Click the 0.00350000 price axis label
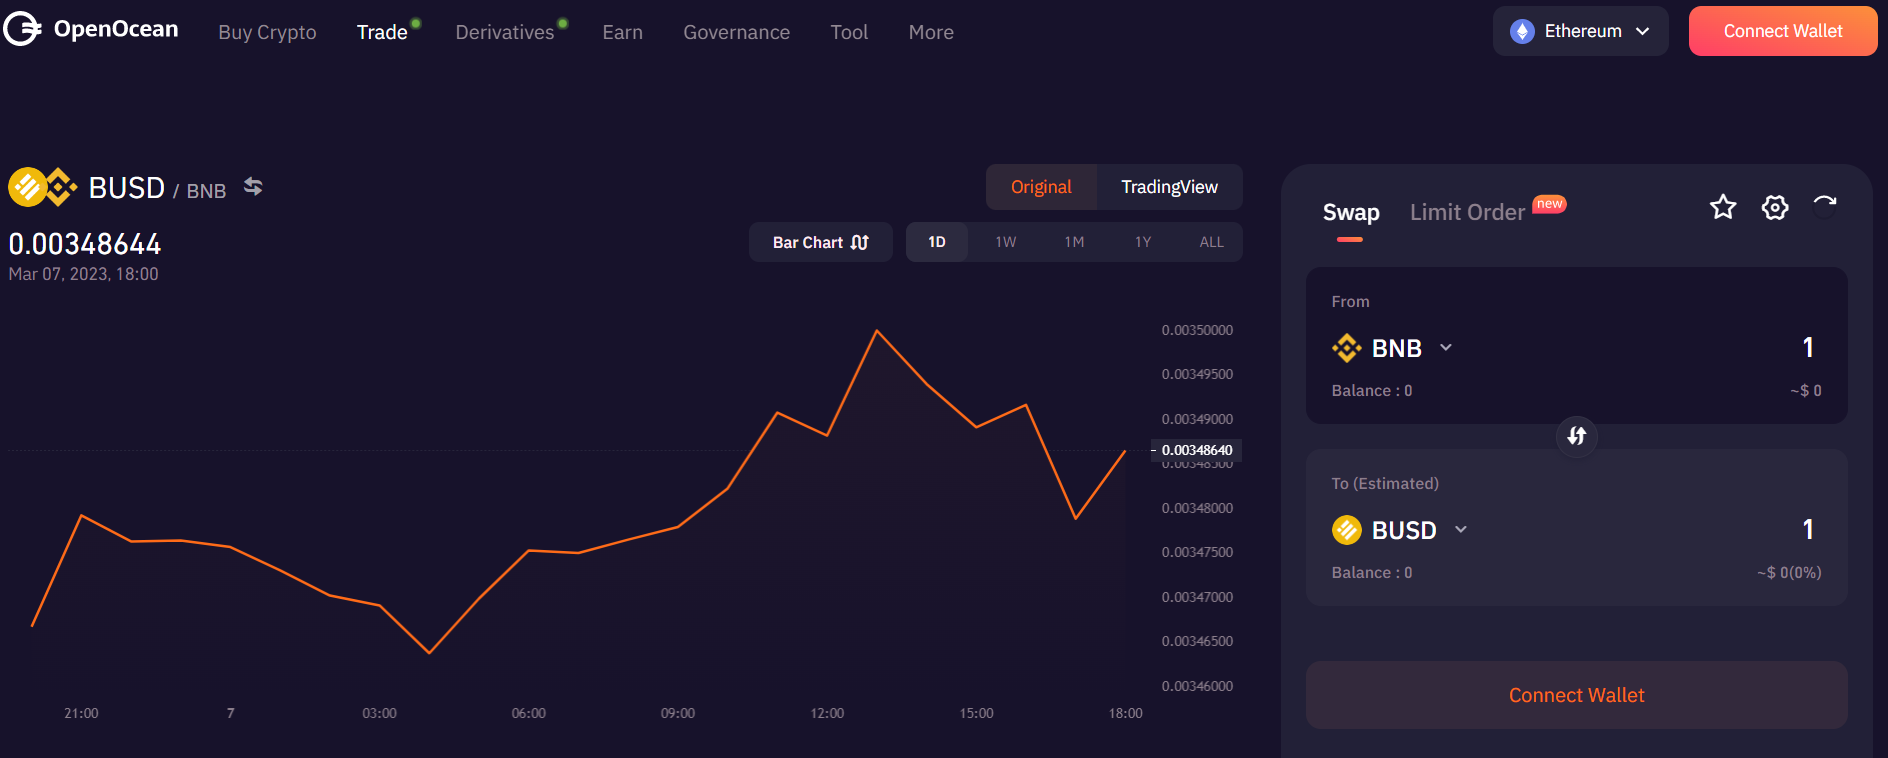Viewport: 1888px width, 758px height. [x=1197, y=330]
